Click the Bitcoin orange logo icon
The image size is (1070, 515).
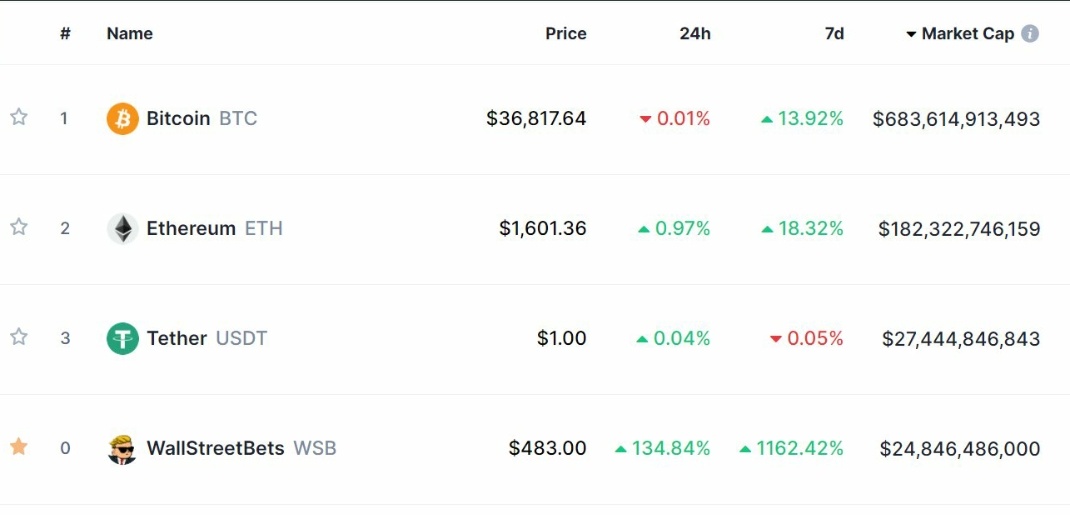point(123,119)
